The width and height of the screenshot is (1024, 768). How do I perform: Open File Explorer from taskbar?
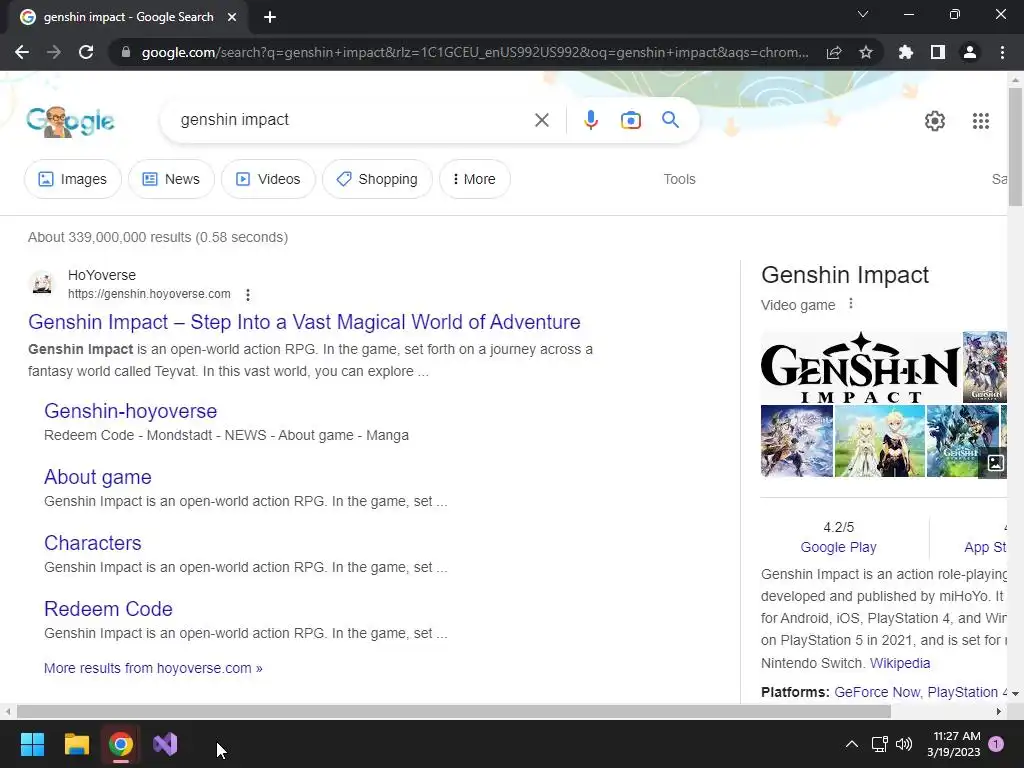tap(76, 744)
